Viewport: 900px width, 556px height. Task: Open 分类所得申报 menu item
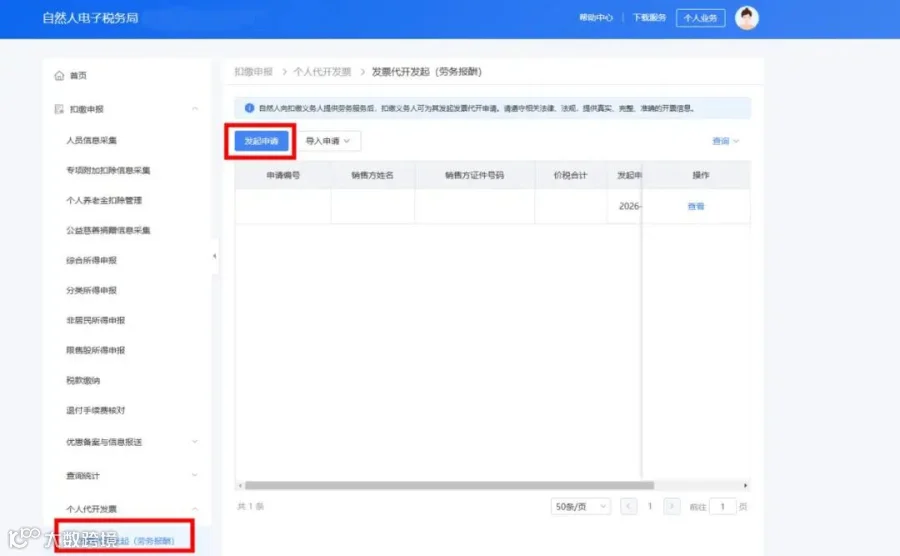[x=91, y=290]
